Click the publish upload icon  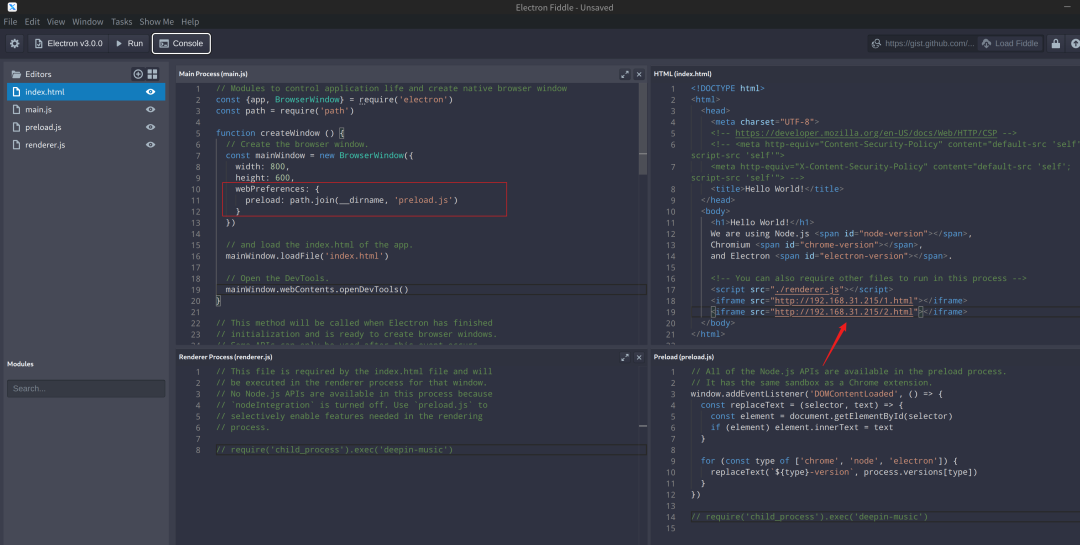coord(1074,43)
